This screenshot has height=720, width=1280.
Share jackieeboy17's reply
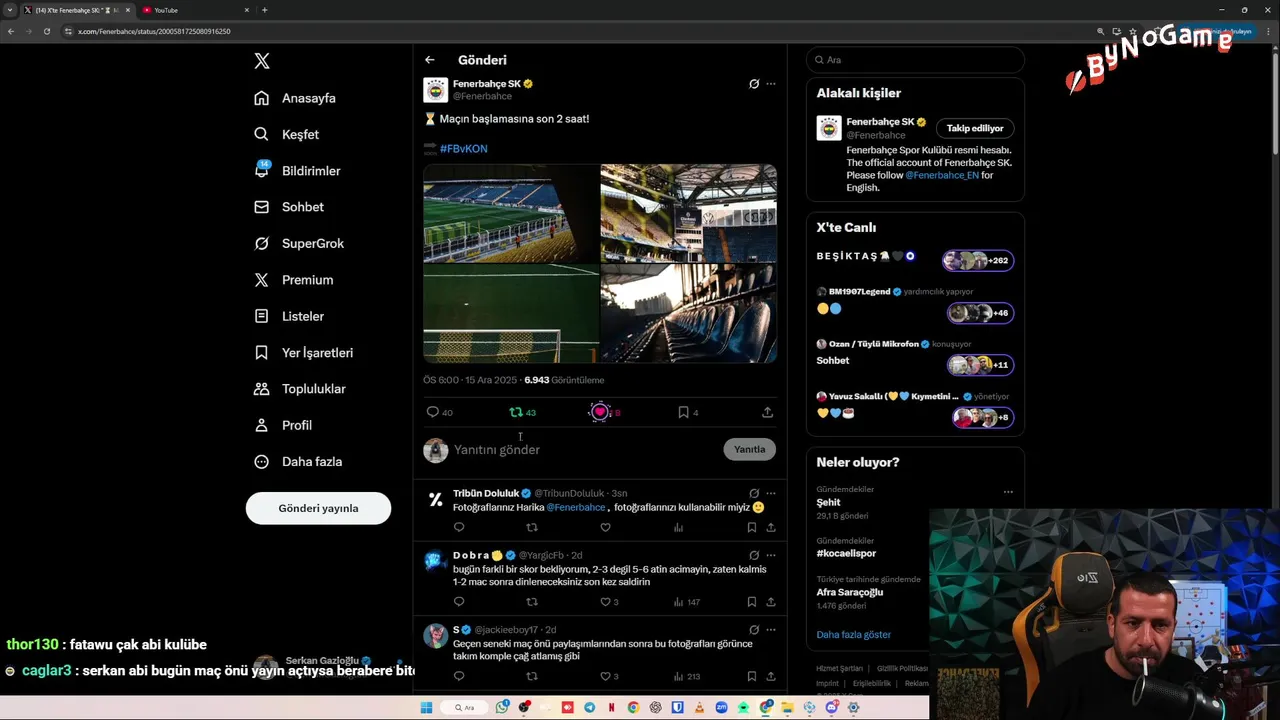pyautogui.click(x=771, y=676)
